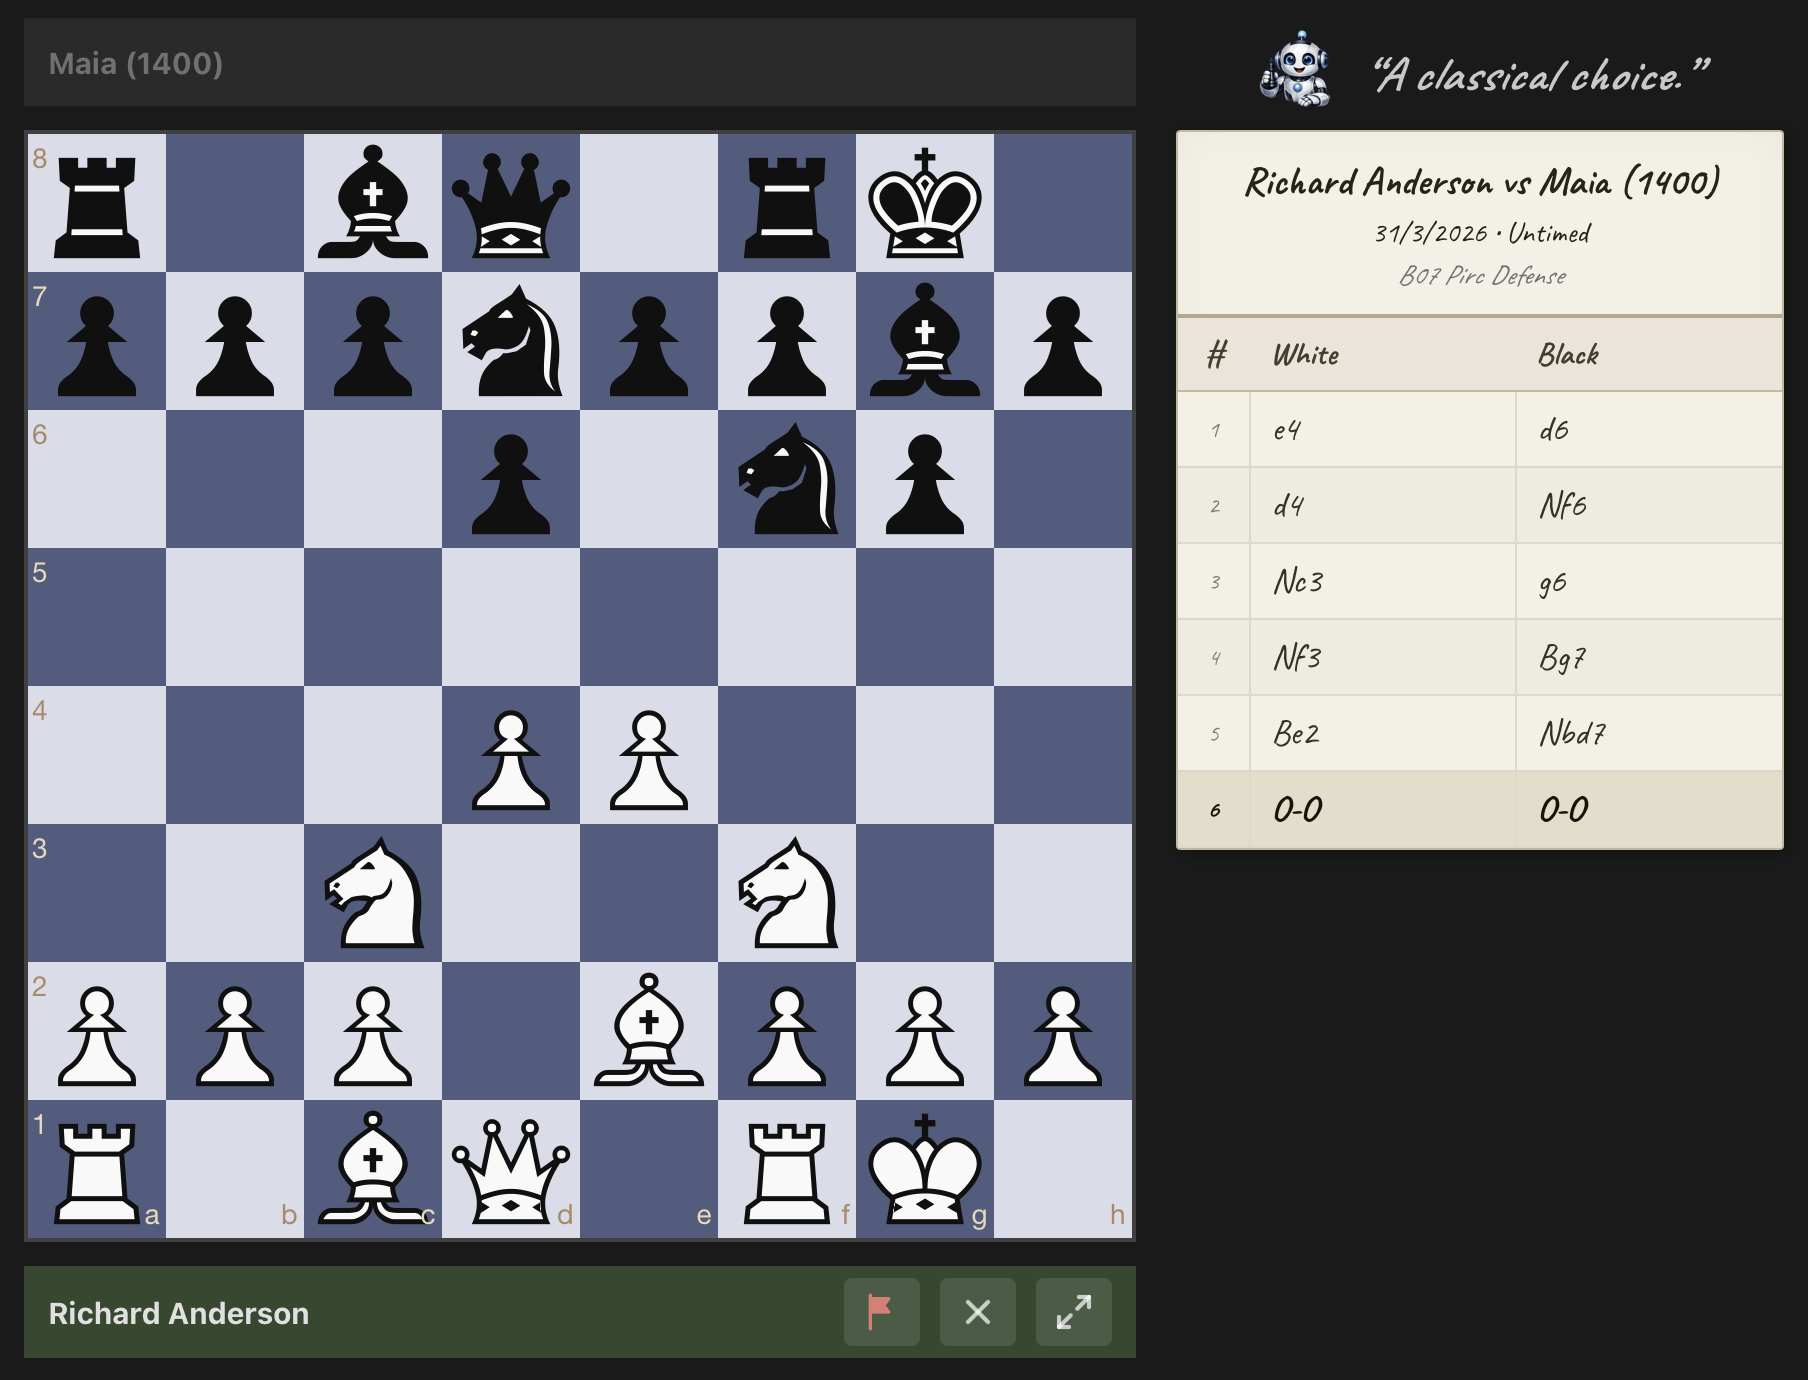Click the X abort button below the board
The image size is (1808, 1380).
tap(977, 1313)
